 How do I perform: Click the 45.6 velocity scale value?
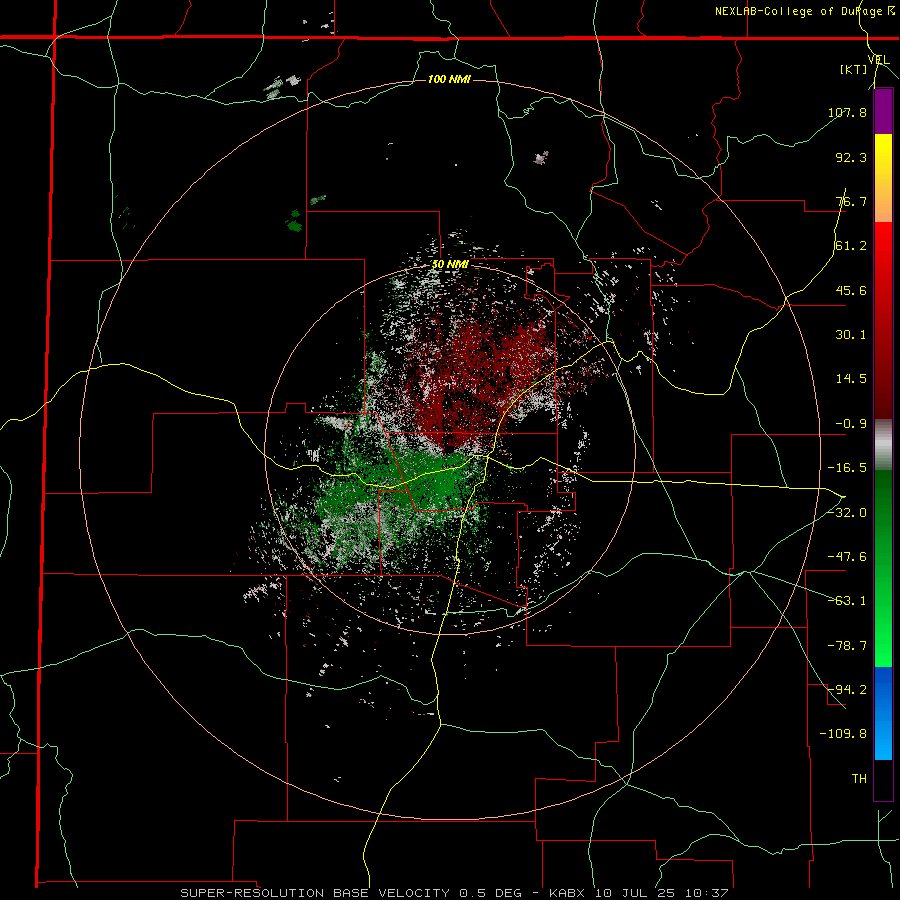851,290
